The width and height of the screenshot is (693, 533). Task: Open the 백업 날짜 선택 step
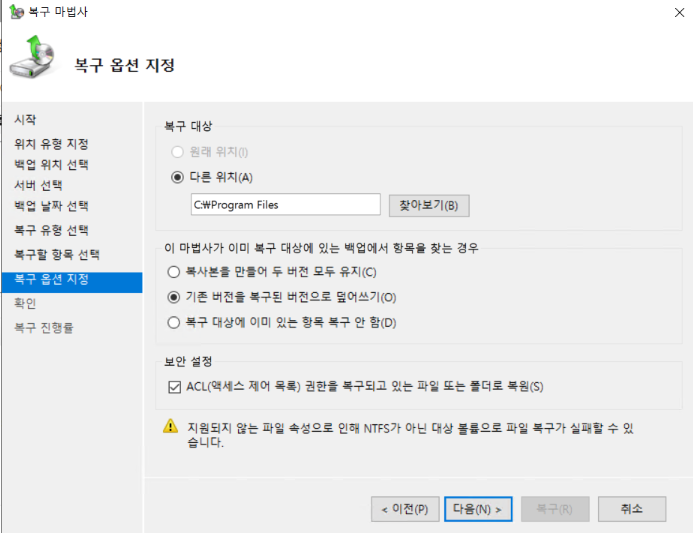coord(51,206)
